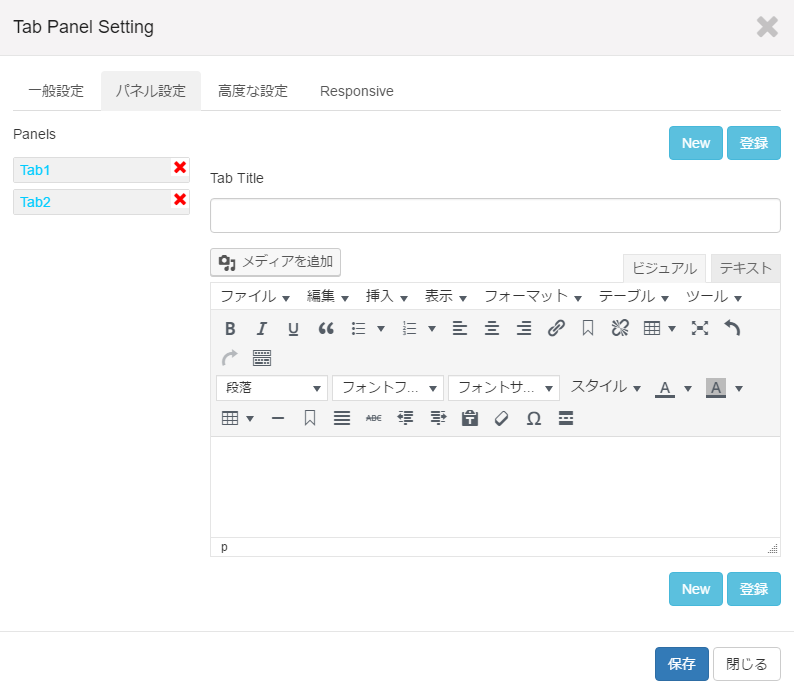
Task: Click paste as text clipboard icon
Action: [469, 419]
